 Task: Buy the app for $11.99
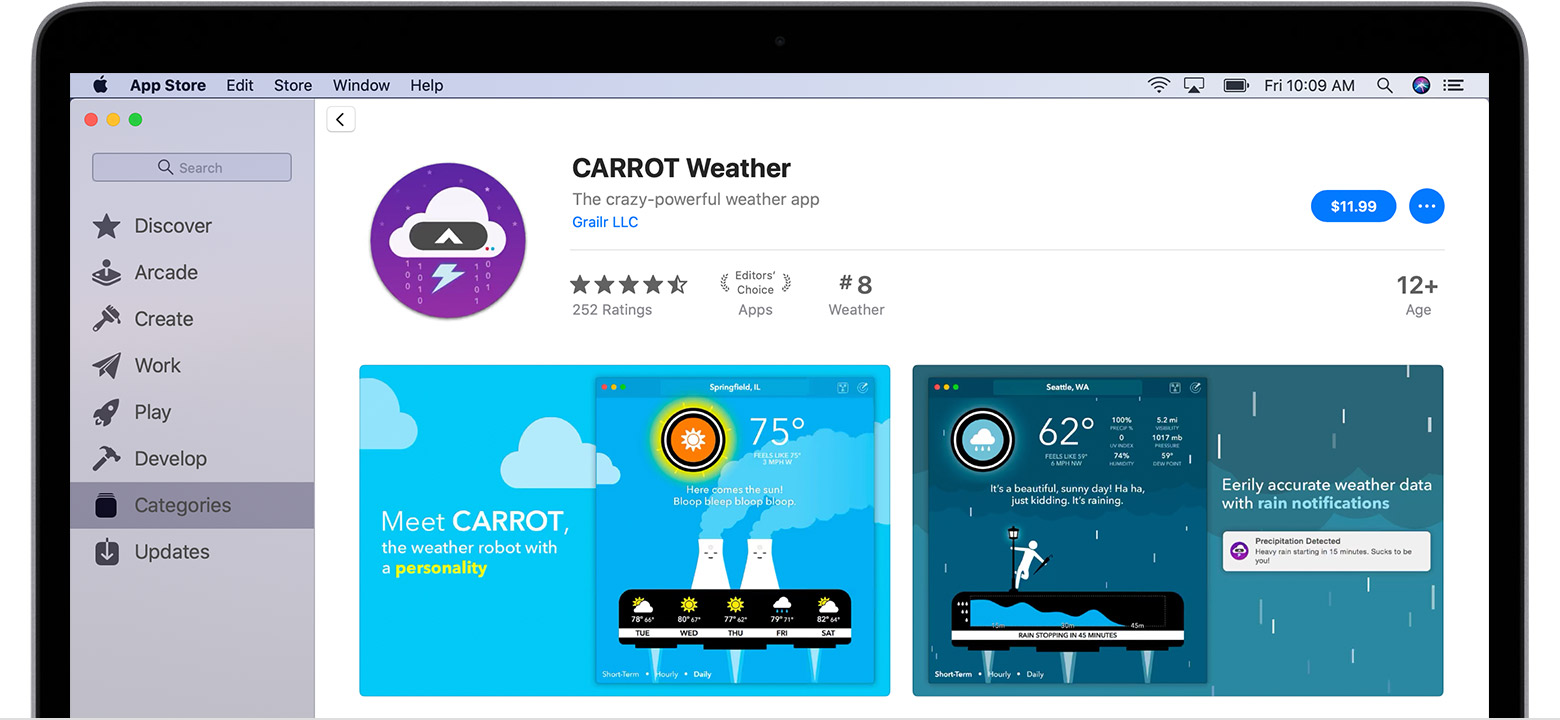[x=1353, y=206]
